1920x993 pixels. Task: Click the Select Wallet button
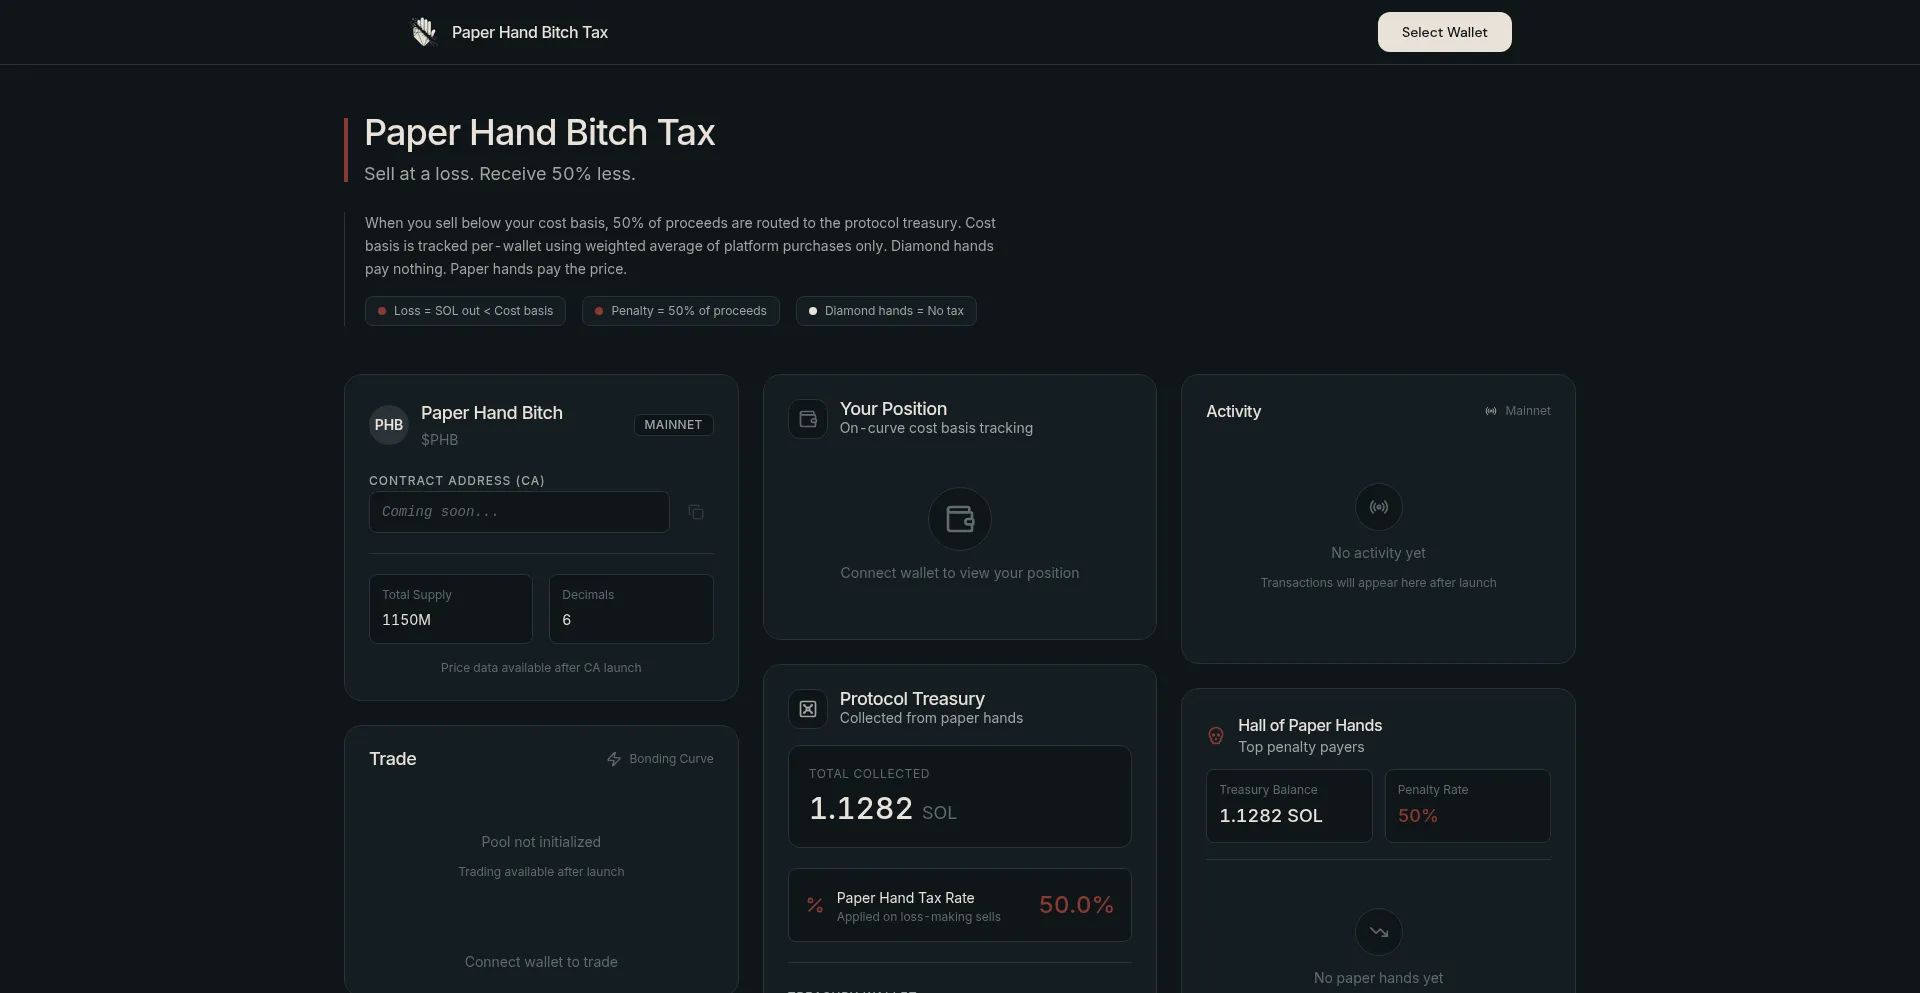coord(1444,32)
